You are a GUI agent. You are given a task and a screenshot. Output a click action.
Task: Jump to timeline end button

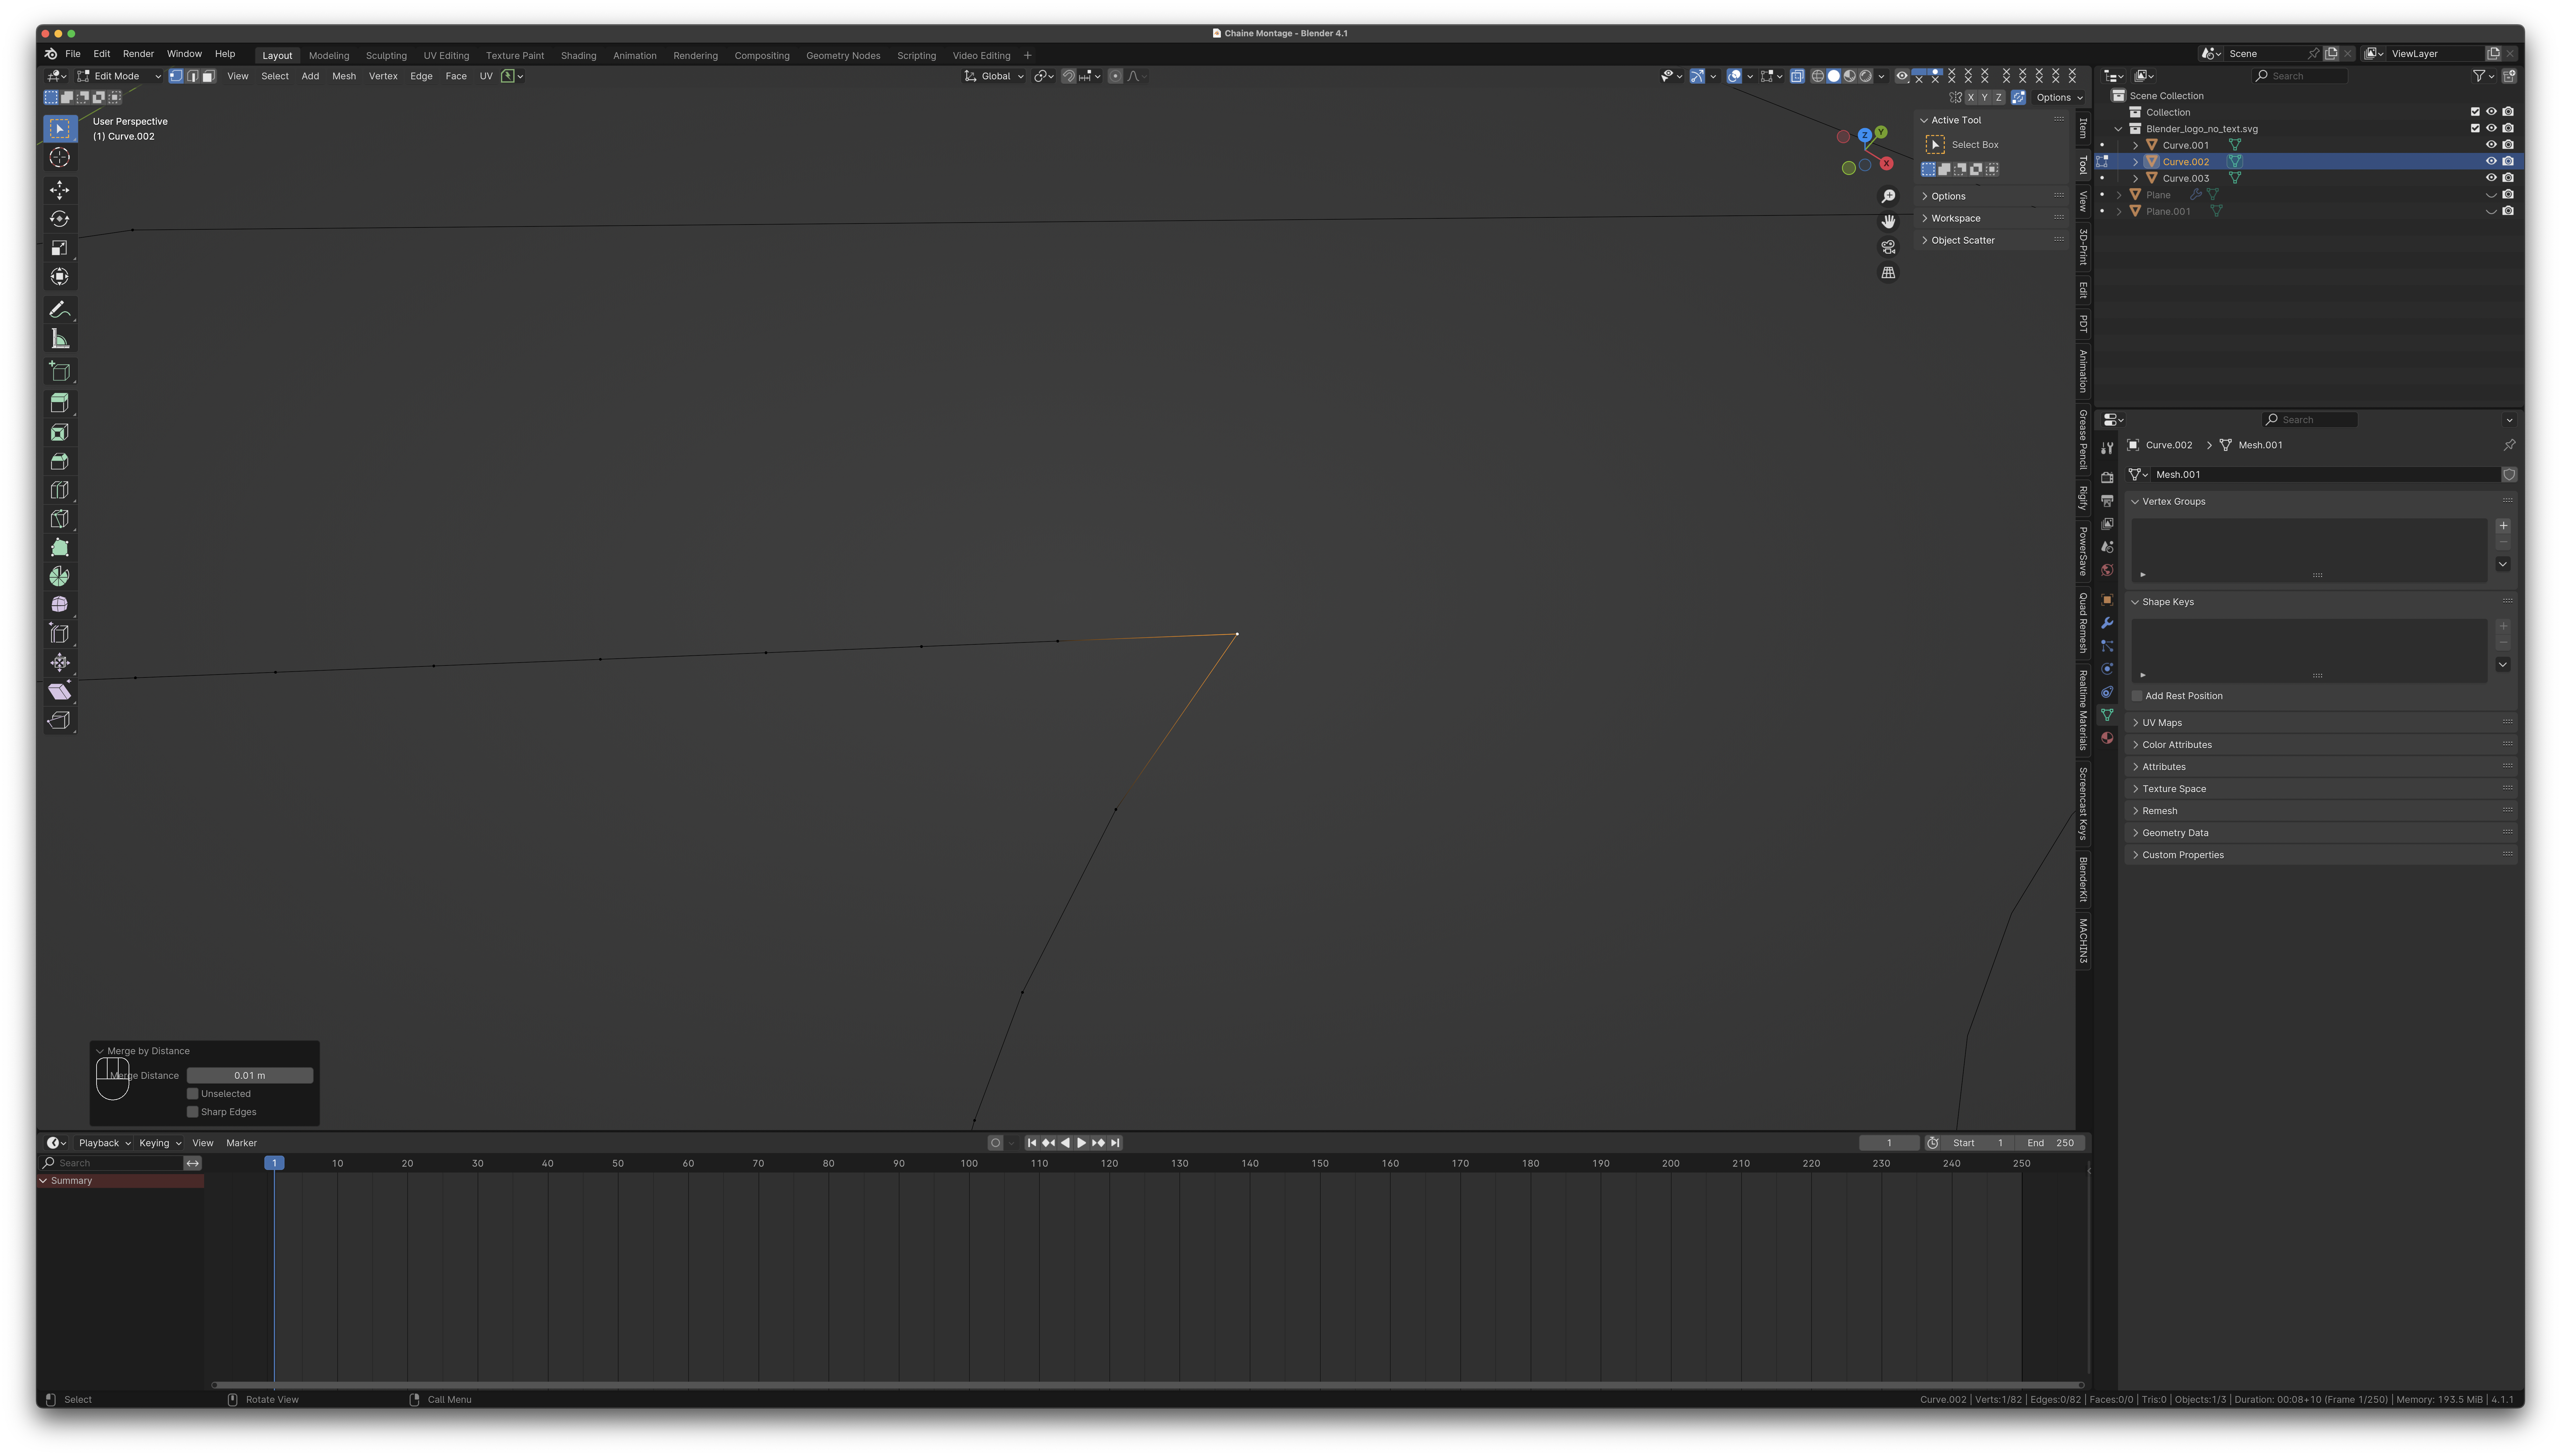coord(1115,1143)
